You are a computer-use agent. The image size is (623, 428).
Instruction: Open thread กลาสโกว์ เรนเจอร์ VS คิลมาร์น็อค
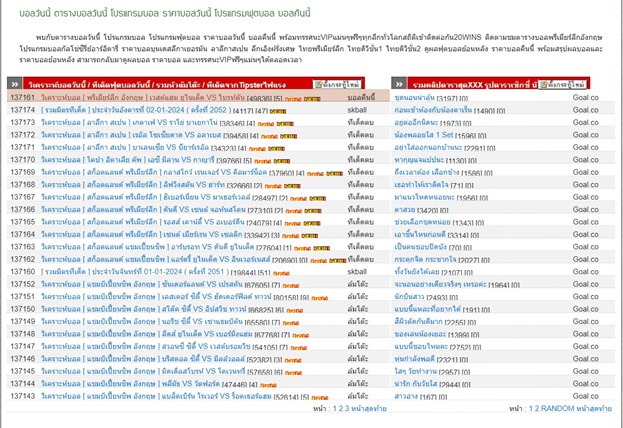pyautogui.click(x=154, y=172)
